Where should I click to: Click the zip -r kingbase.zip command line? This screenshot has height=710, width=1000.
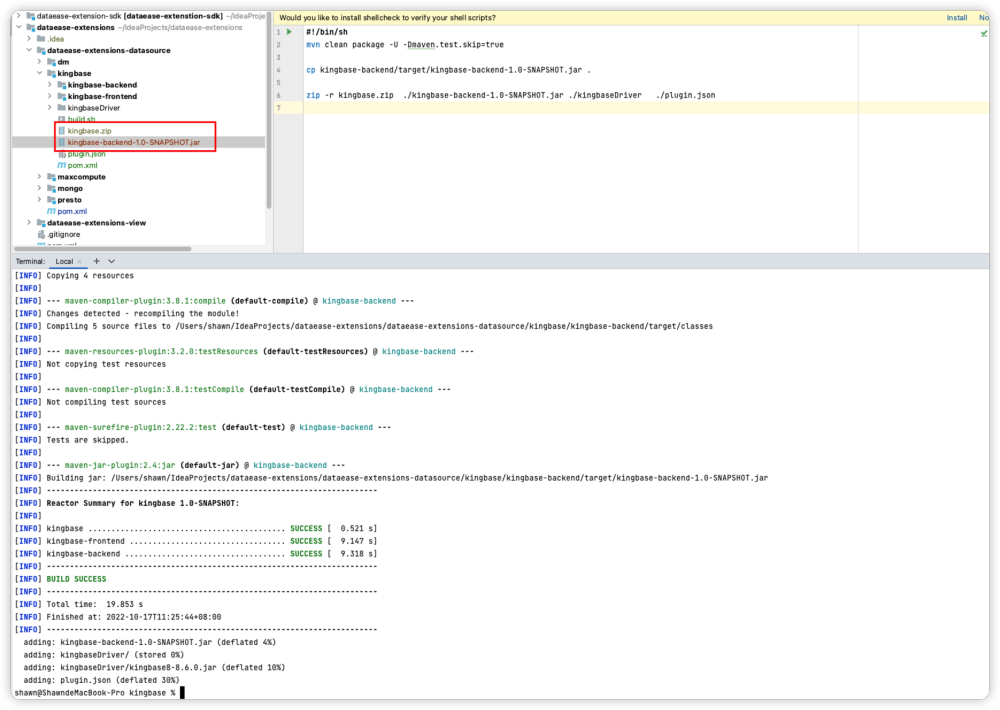pyautogui.click(x=510, y=95)
